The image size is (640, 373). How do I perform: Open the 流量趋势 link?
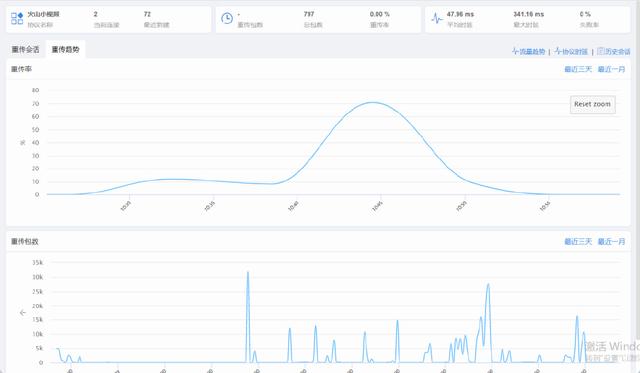tap(532, 51)
